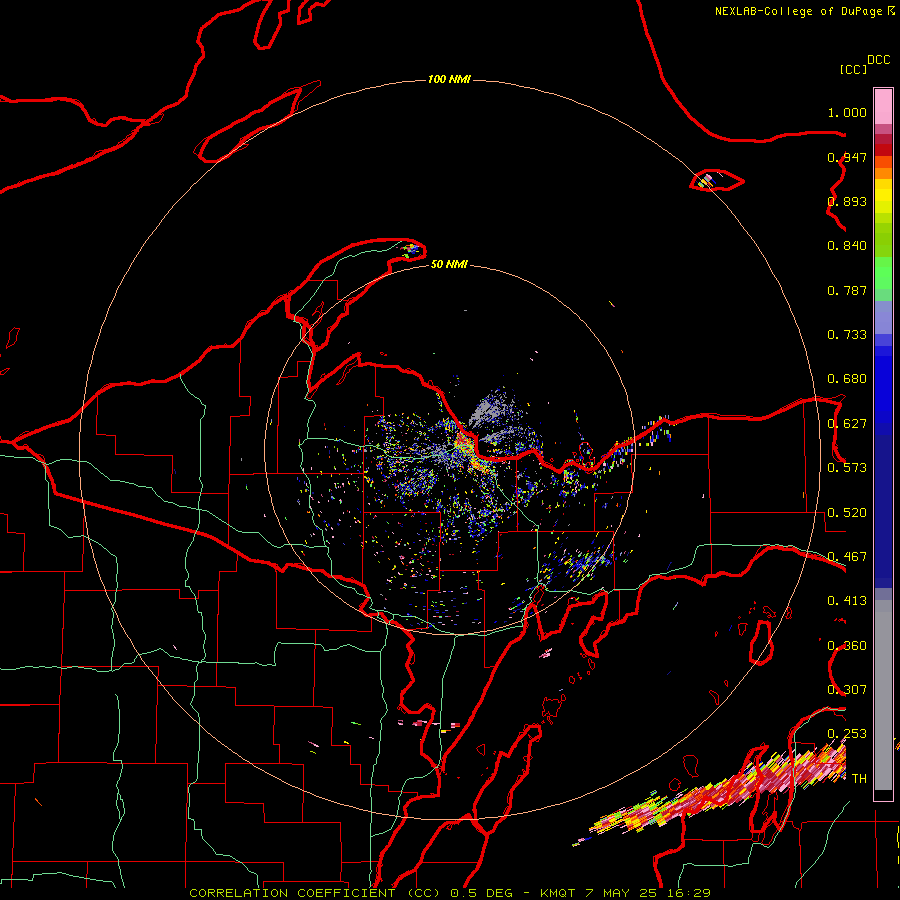This screenshot has width=900, height=900.
Task: Click the bright green segment of color bar
Action: 883,273
